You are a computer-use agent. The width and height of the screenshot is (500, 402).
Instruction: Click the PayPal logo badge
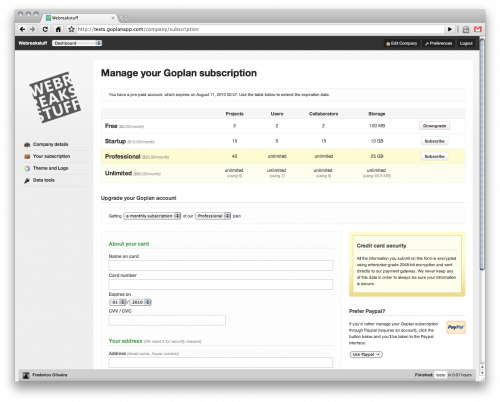coord(456,327)
